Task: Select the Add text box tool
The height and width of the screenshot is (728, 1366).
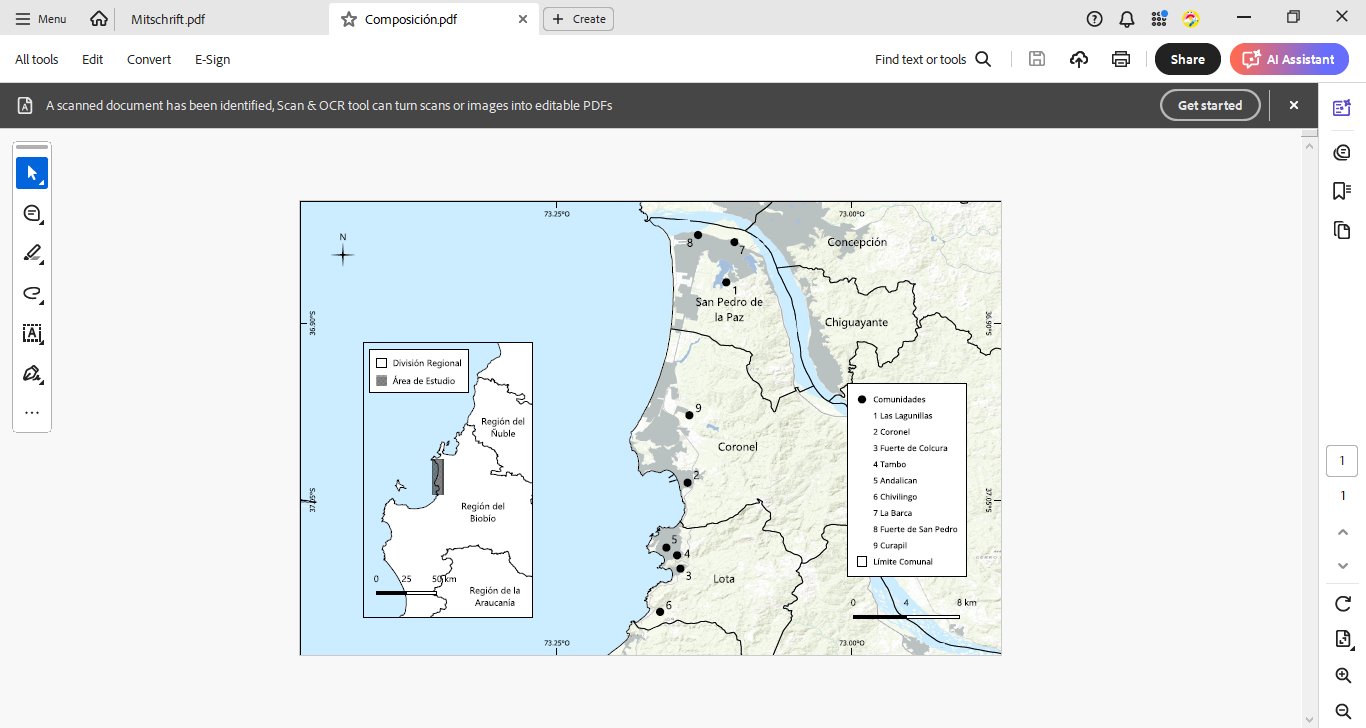Action: (x=31, y=333)
